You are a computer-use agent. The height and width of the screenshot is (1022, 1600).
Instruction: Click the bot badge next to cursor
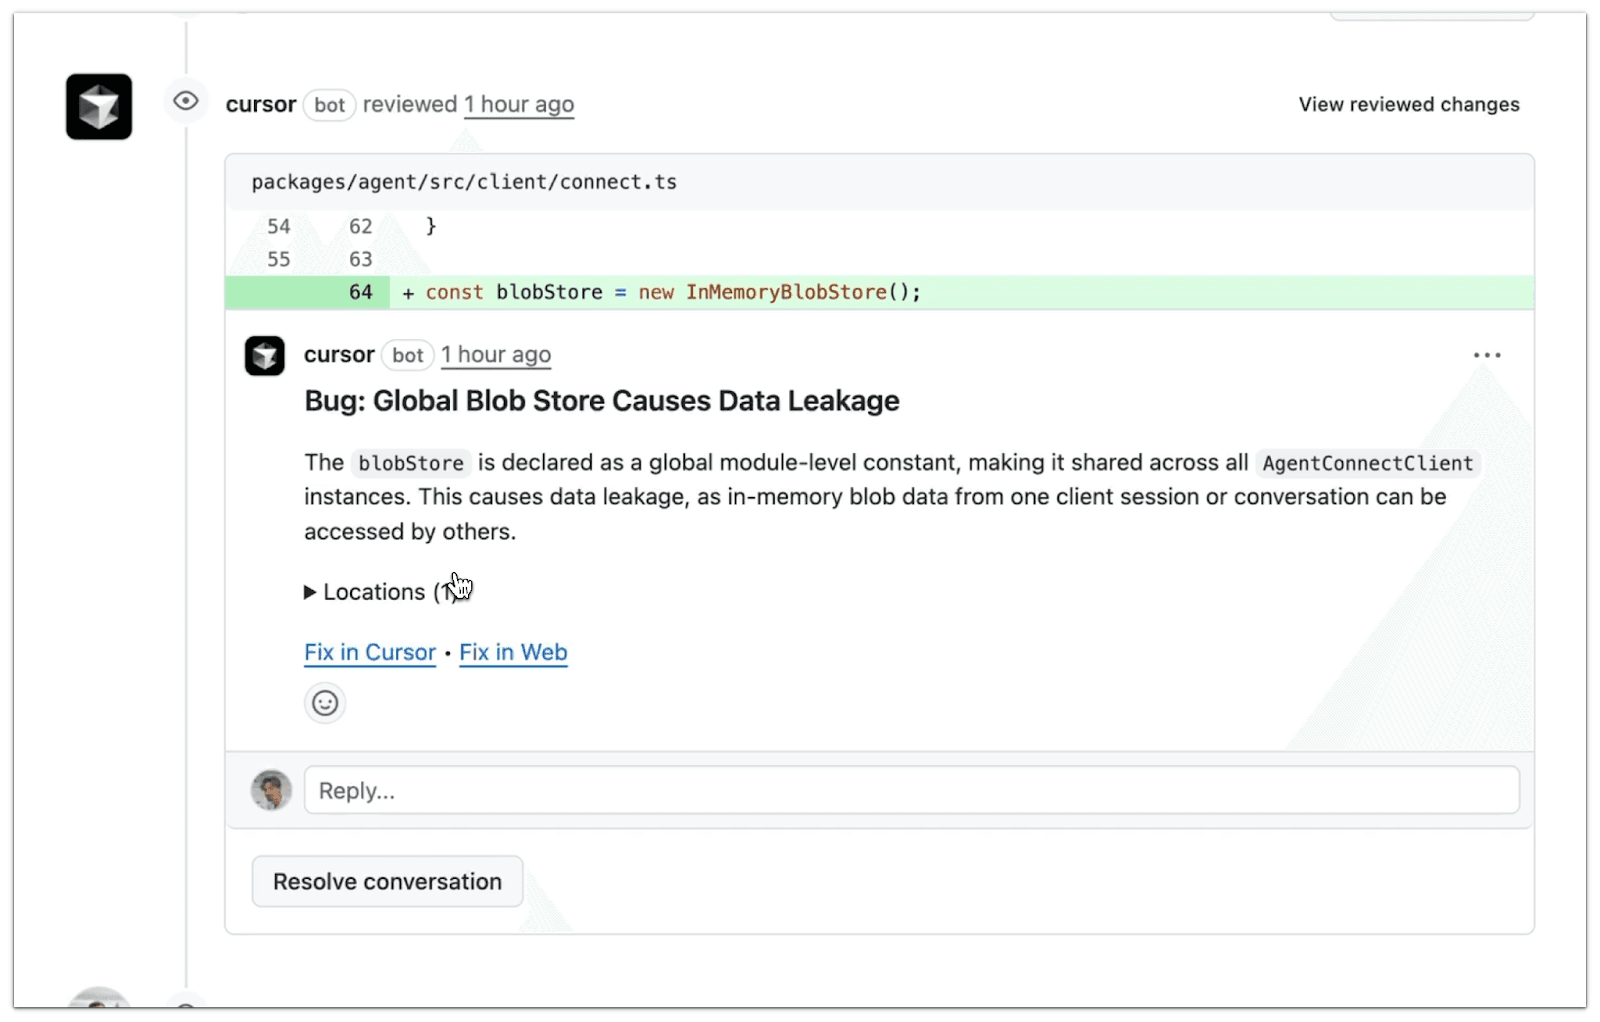click(329, 105)
